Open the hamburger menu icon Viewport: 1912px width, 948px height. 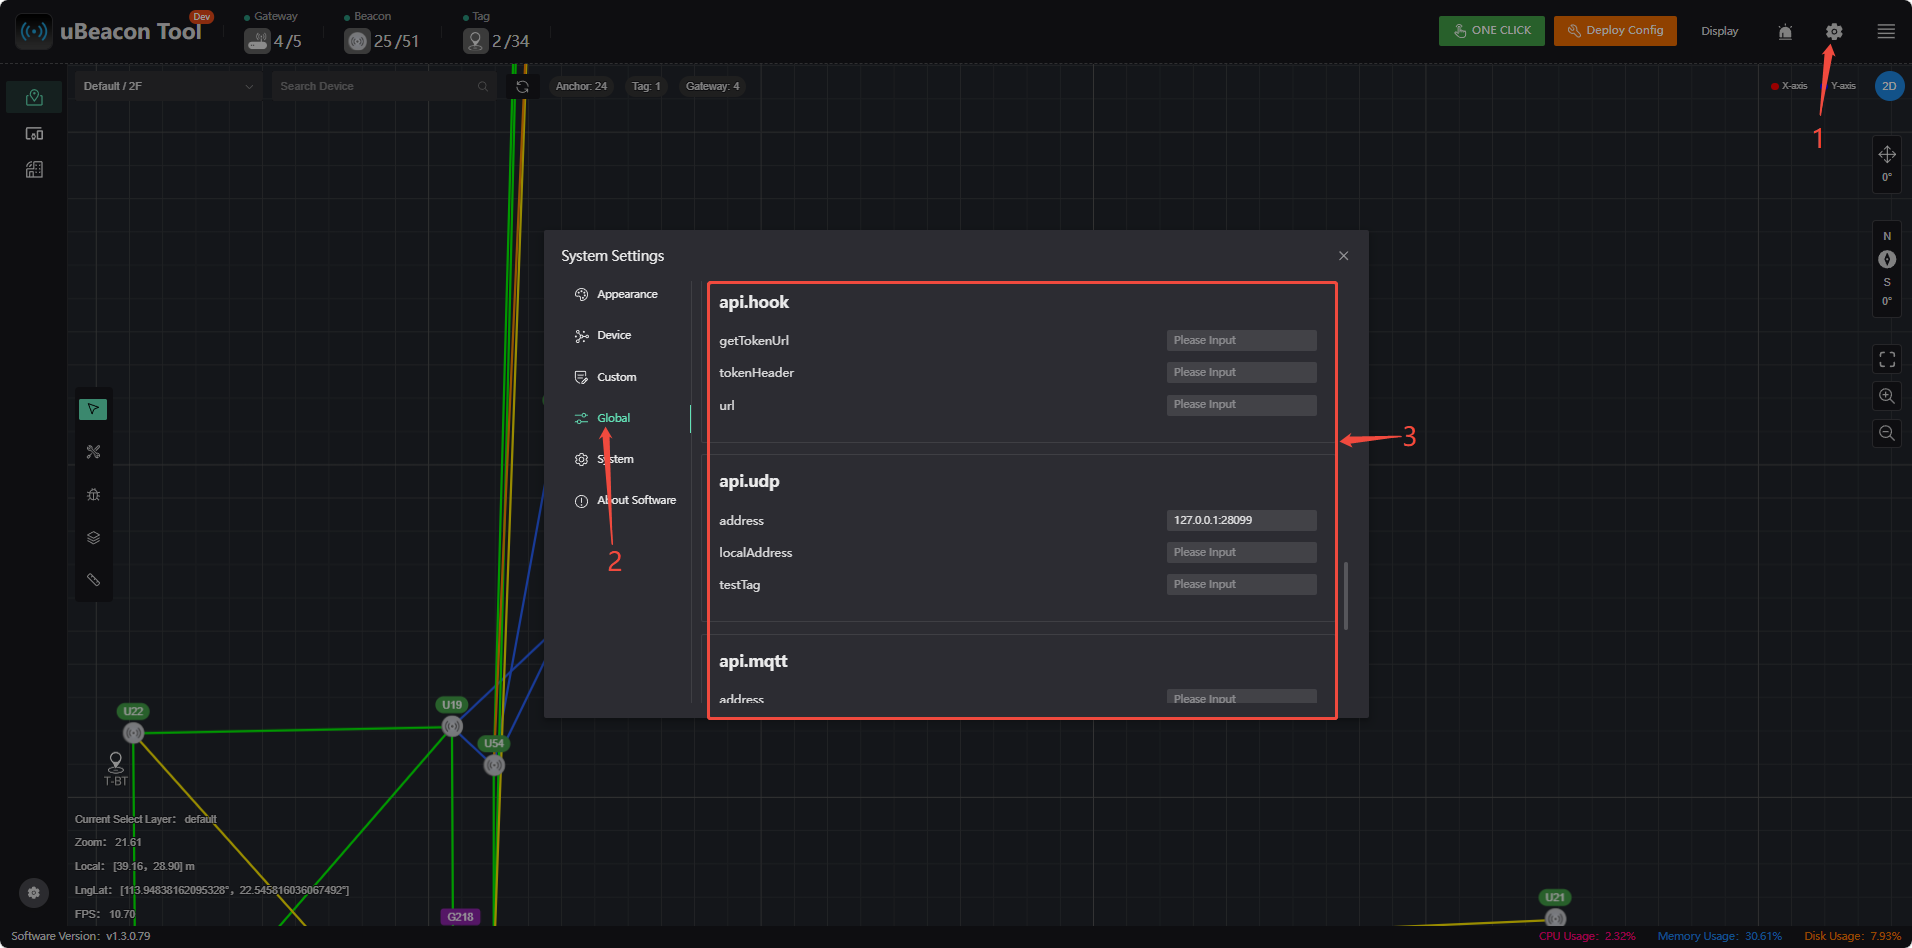(1886, 31)
